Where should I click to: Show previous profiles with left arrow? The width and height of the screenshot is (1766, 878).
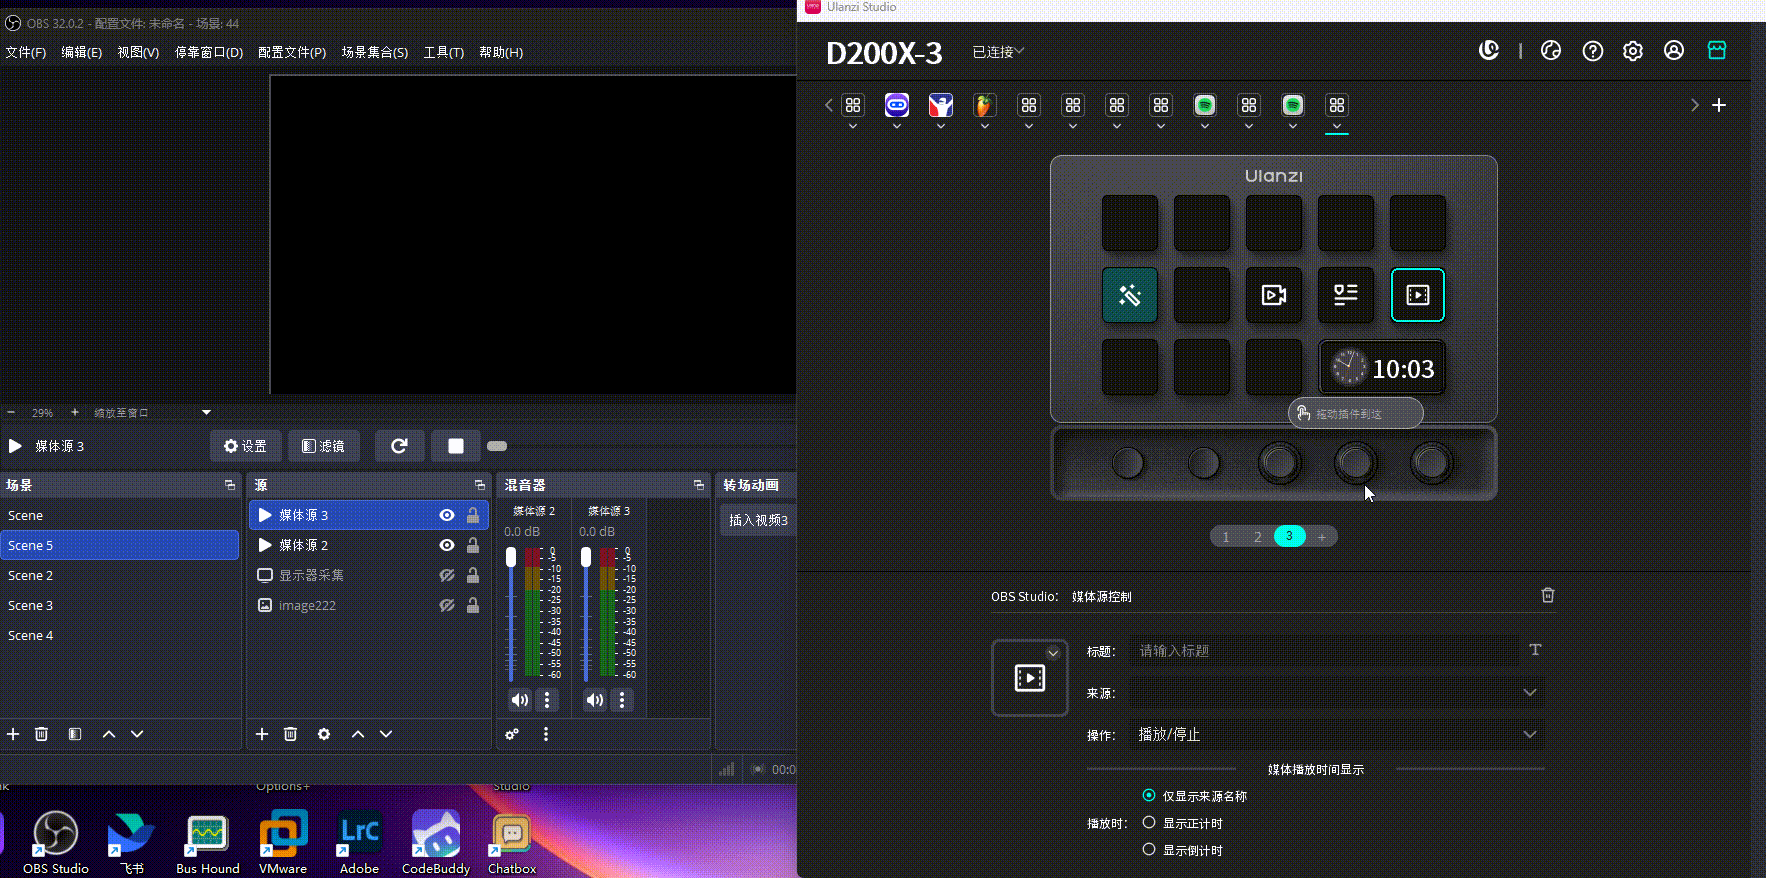click(829, 105)
